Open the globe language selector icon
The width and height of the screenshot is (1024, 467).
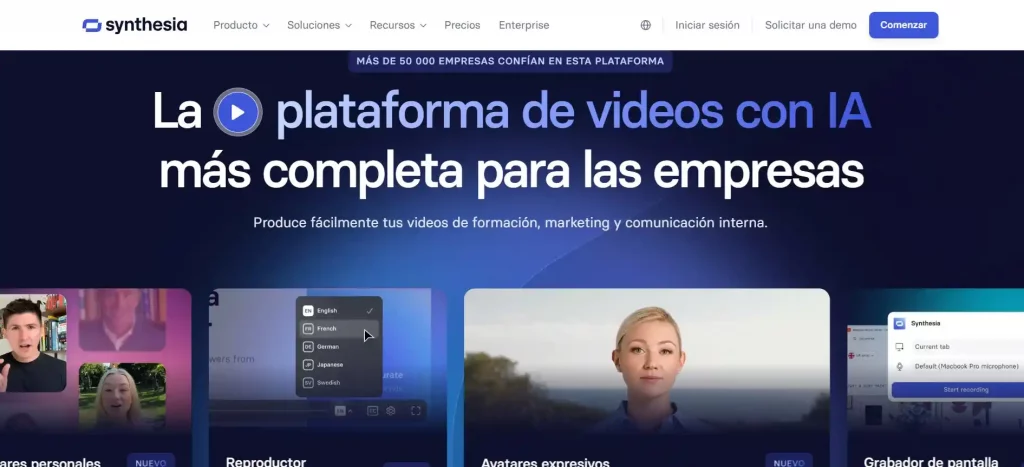[645, 25]
